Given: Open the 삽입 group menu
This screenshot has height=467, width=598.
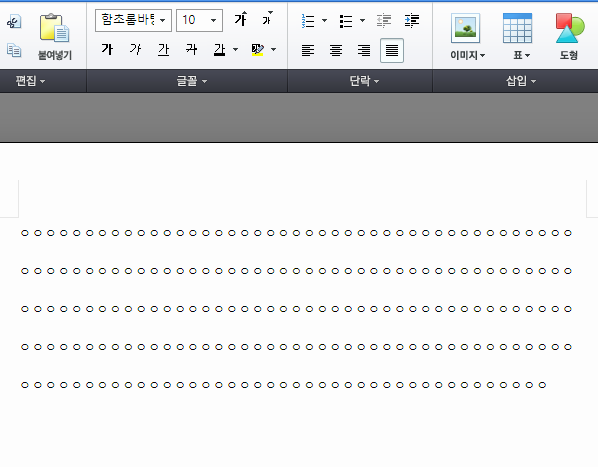Looking at the screenshot, I should click(x=521, y=81).
